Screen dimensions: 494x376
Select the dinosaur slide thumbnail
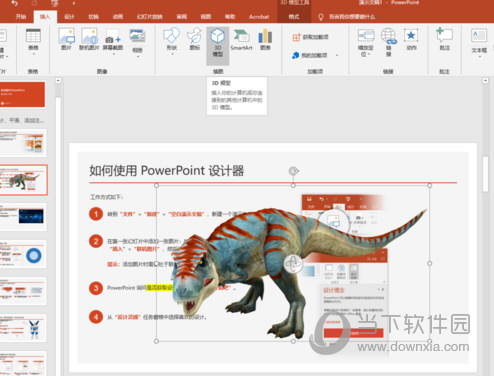pos(23,180)
